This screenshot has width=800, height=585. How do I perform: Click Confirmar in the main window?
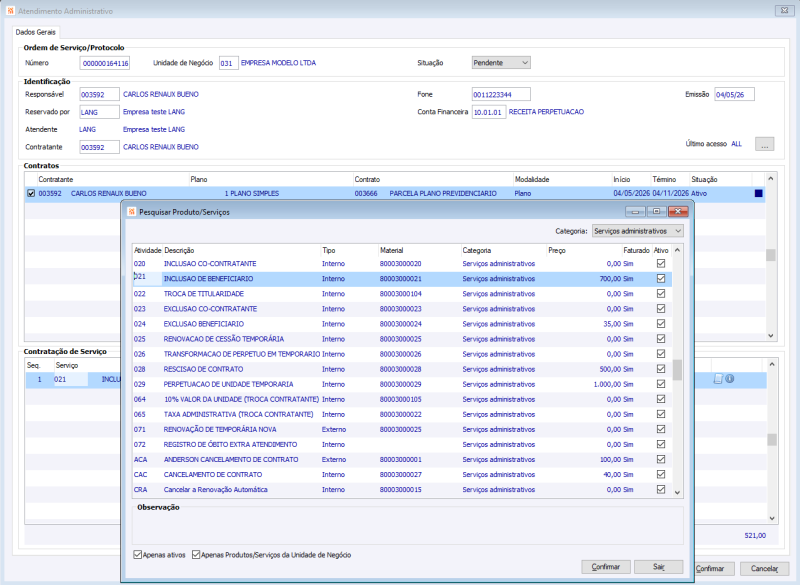pos(715,568)
